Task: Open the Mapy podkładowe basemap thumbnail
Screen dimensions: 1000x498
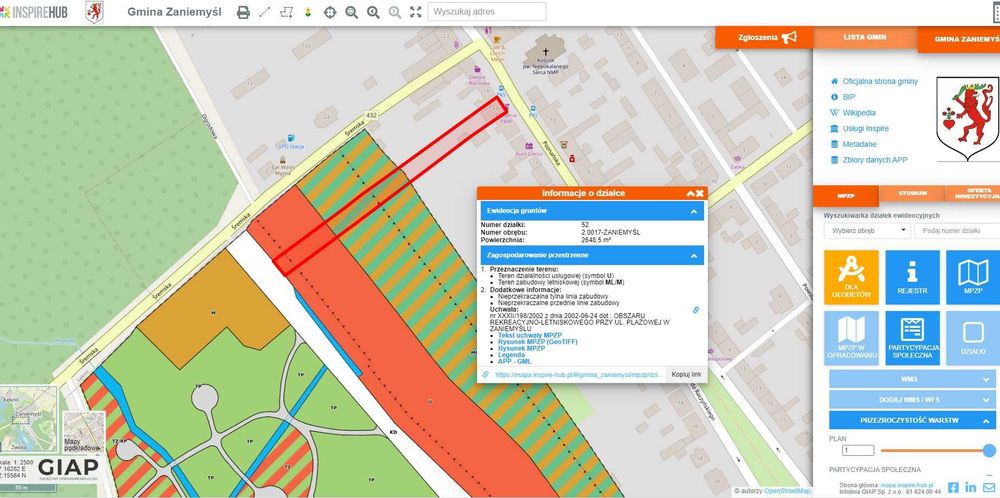Action: (84, 432)
